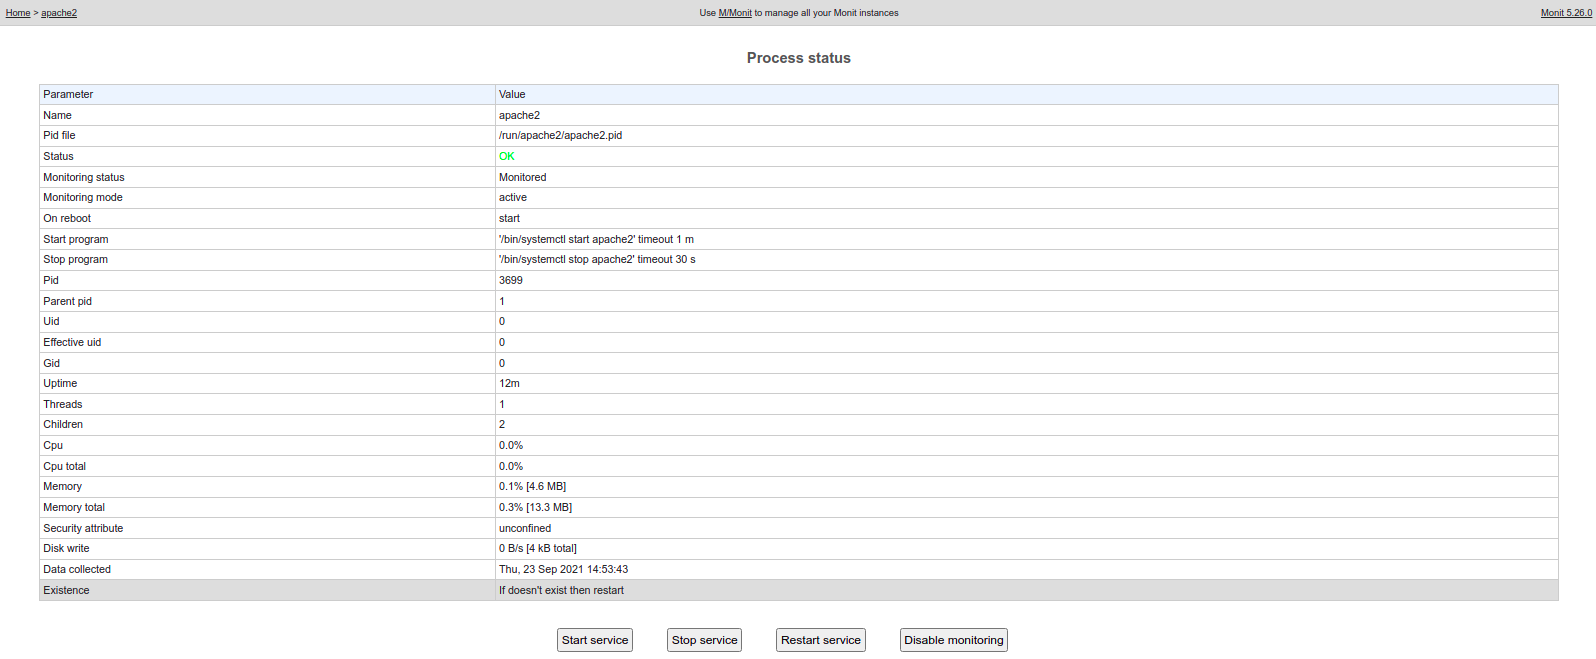Click the Gid parameter label
Screen dimensions: 1596x659
pos(51,363)
